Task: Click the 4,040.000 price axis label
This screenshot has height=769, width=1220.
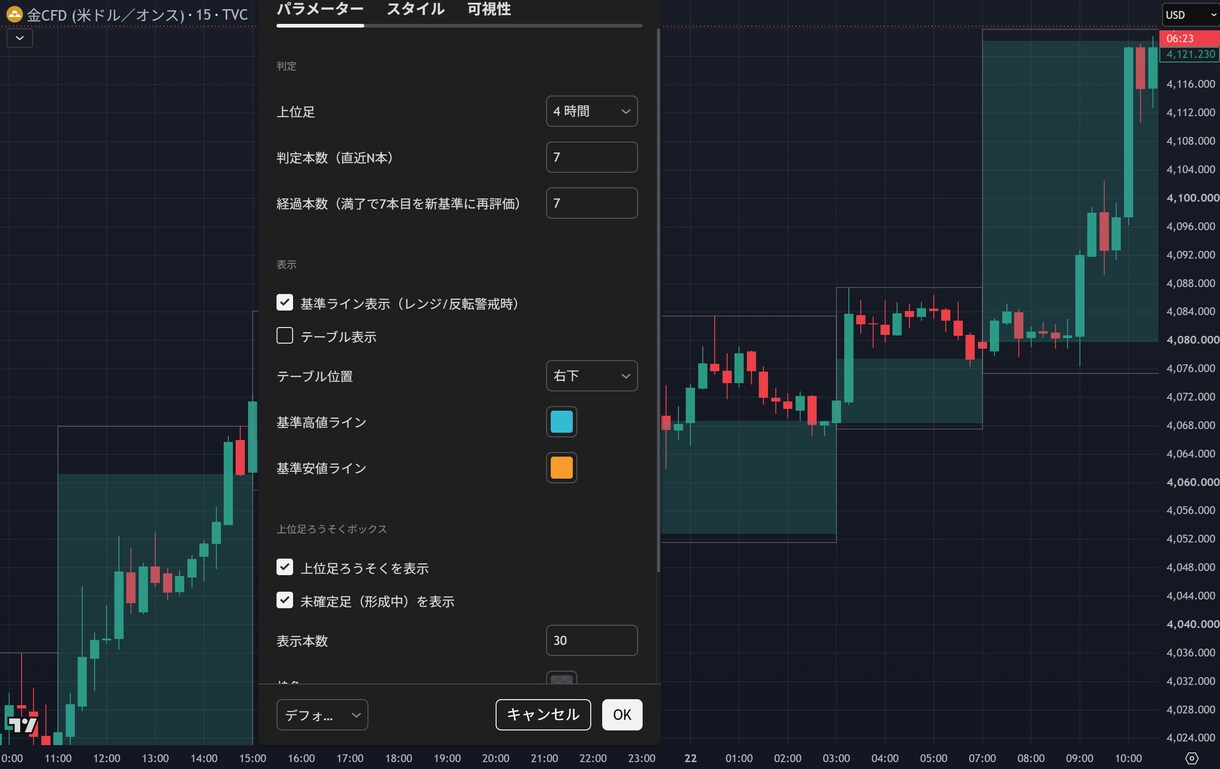Action: click(1192, 624)
